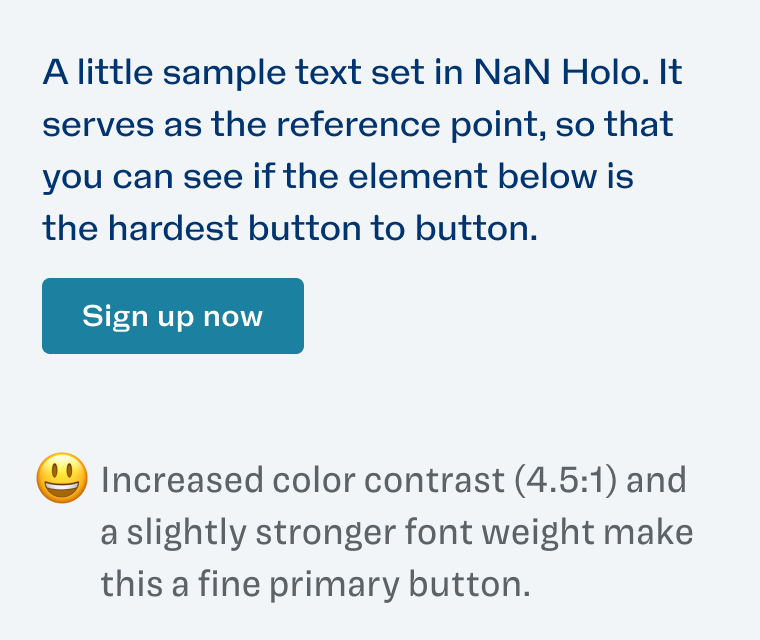Click the smiling face emoji
Image resolution: width=760 pixels, height=640 pixels.
click(x=63, y=478)
